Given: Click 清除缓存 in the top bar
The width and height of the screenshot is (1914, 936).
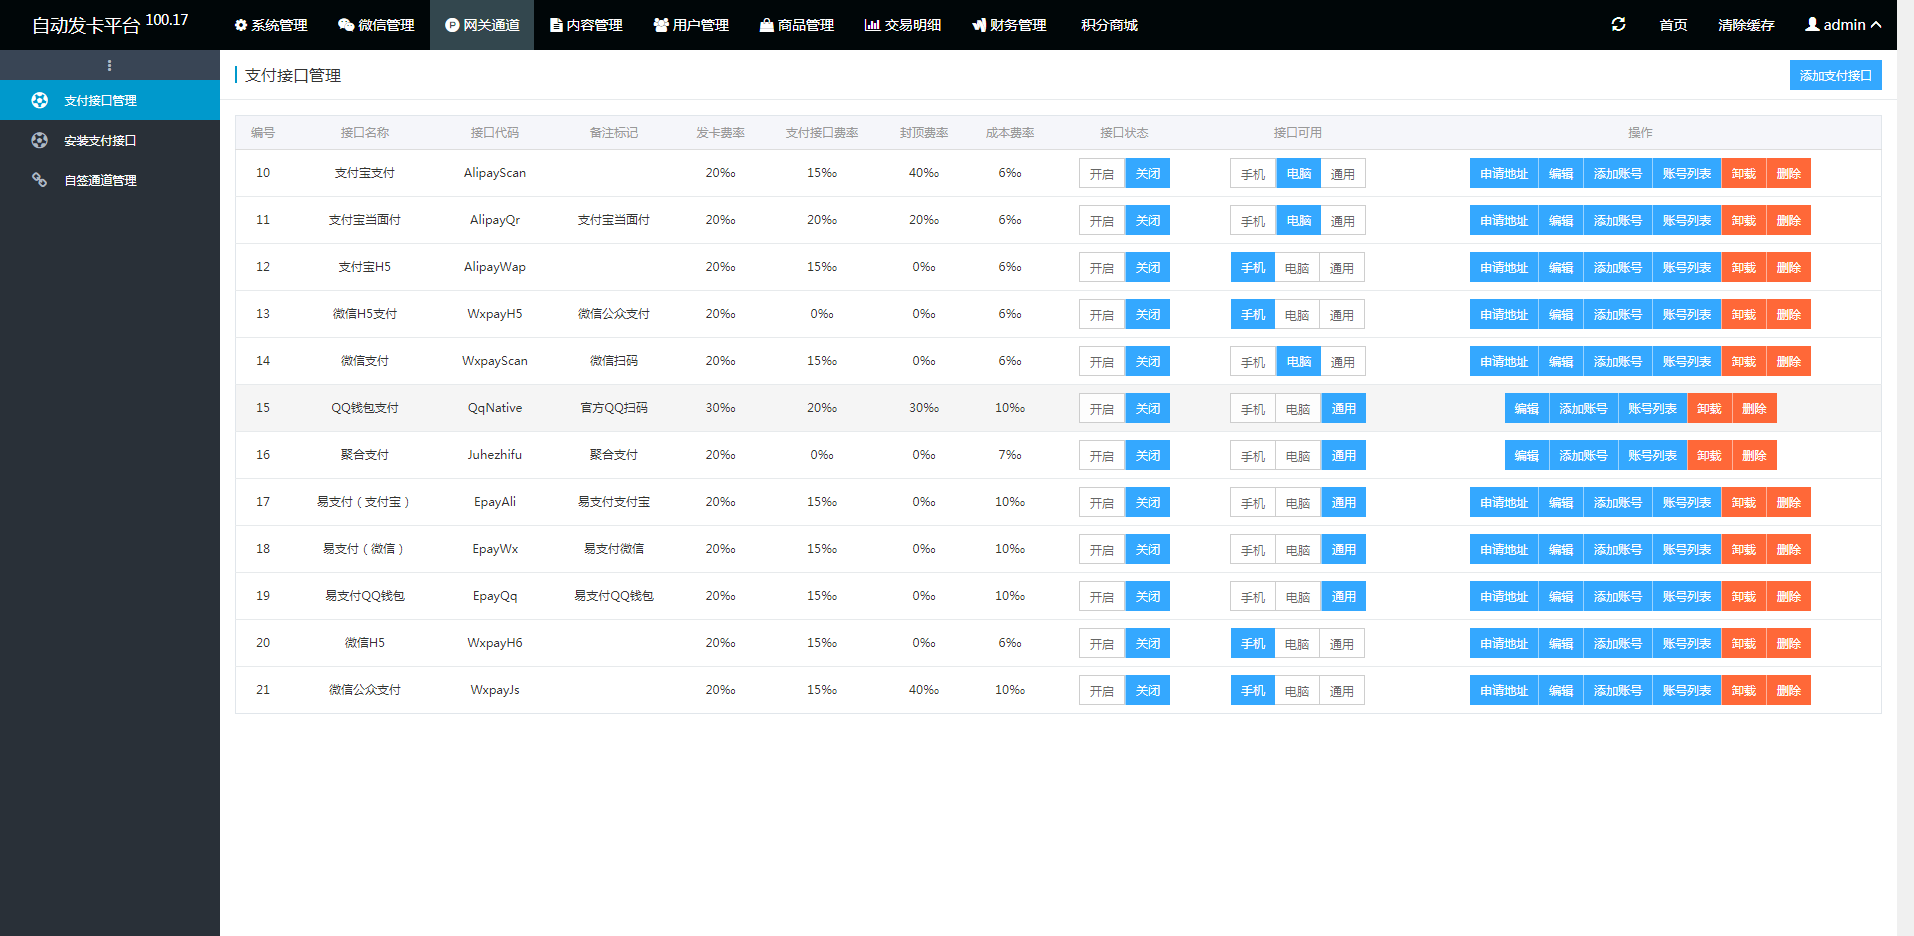Looking at the screenshot, I should point(1746,25).
